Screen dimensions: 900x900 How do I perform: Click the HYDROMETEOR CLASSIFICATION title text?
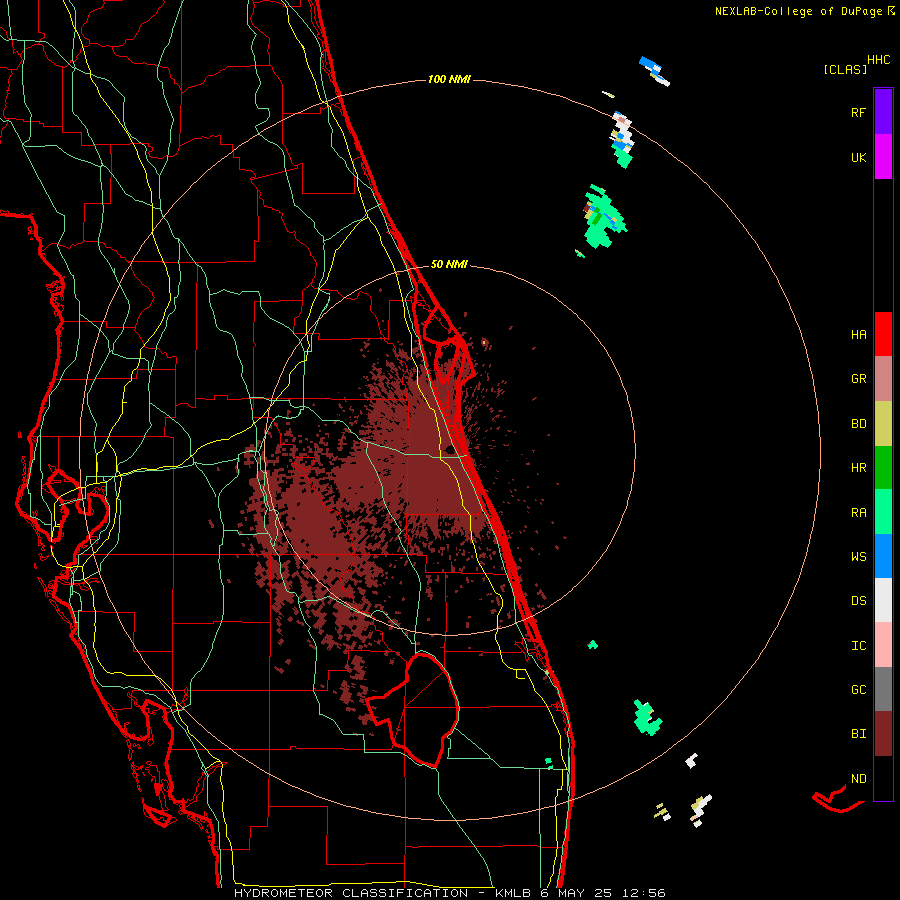tap(351, 893)
